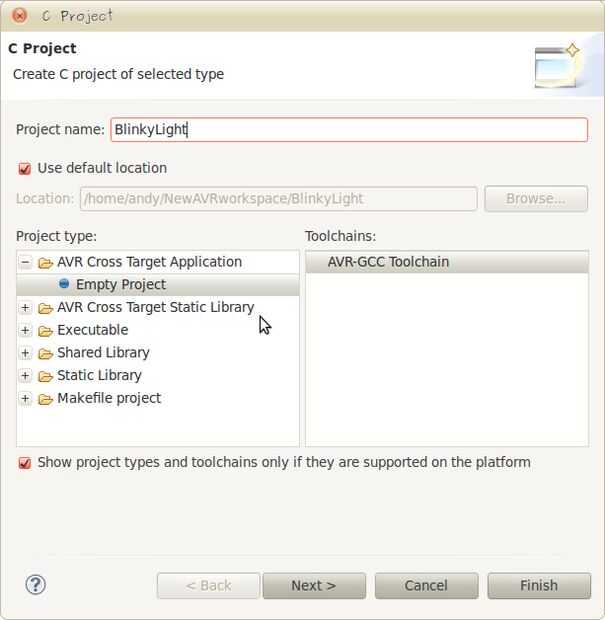
Task: Expand the Shared Library node
Action: (x=25, y=353)
